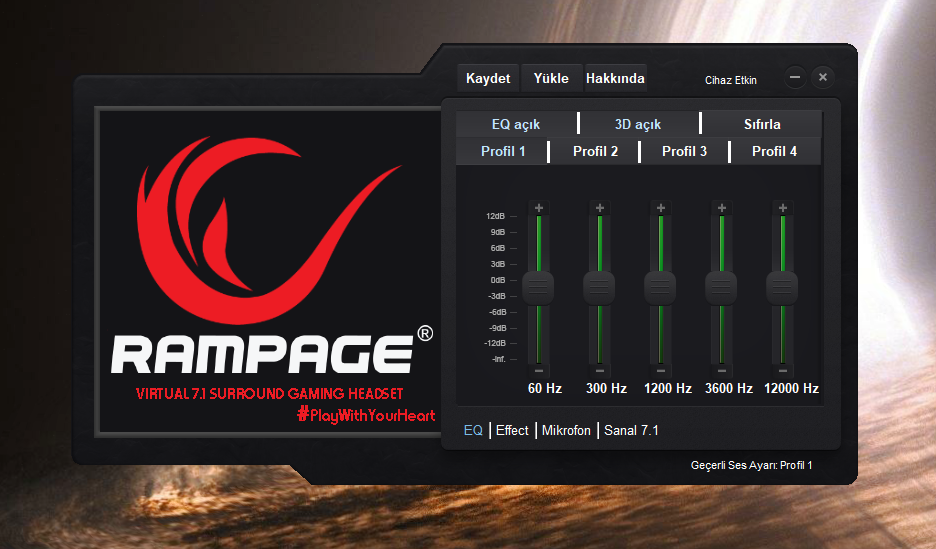Toggle the EQ açık switch
Screen dimensions: 936x549
point(516,124)
